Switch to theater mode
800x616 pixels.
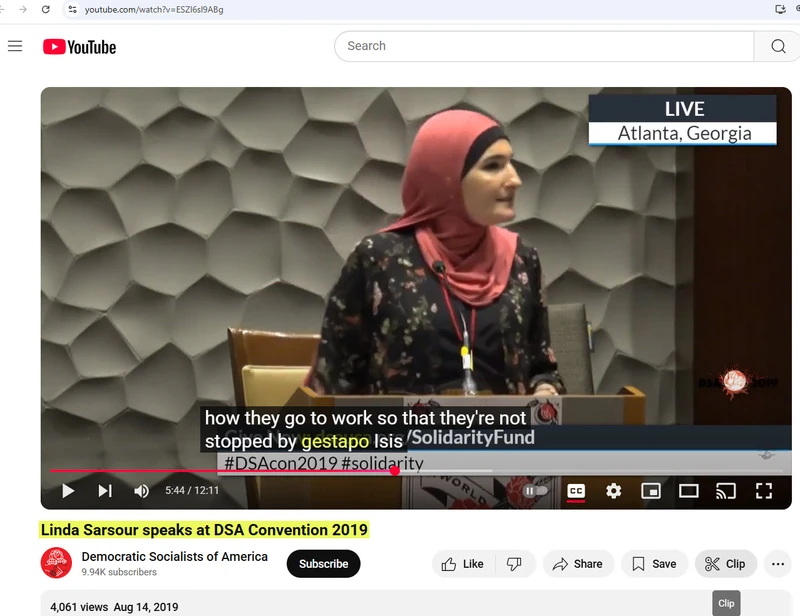tap(687, 491)
